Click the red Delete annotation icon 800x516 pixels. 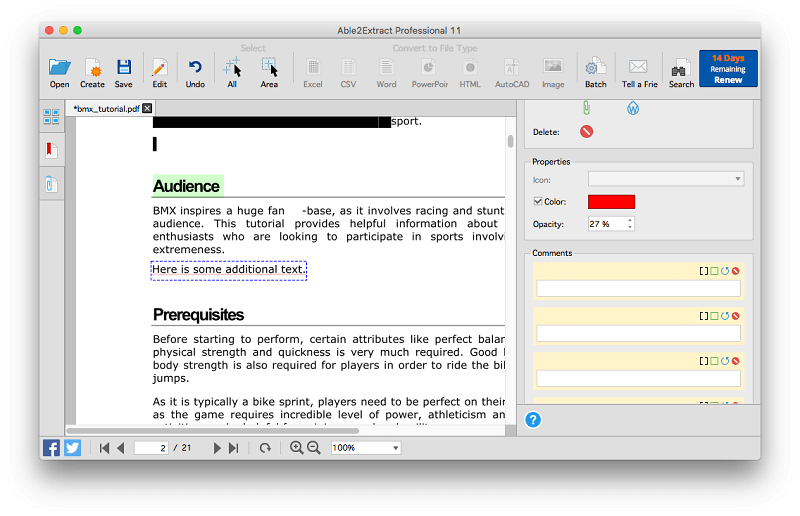pos(586,132)
